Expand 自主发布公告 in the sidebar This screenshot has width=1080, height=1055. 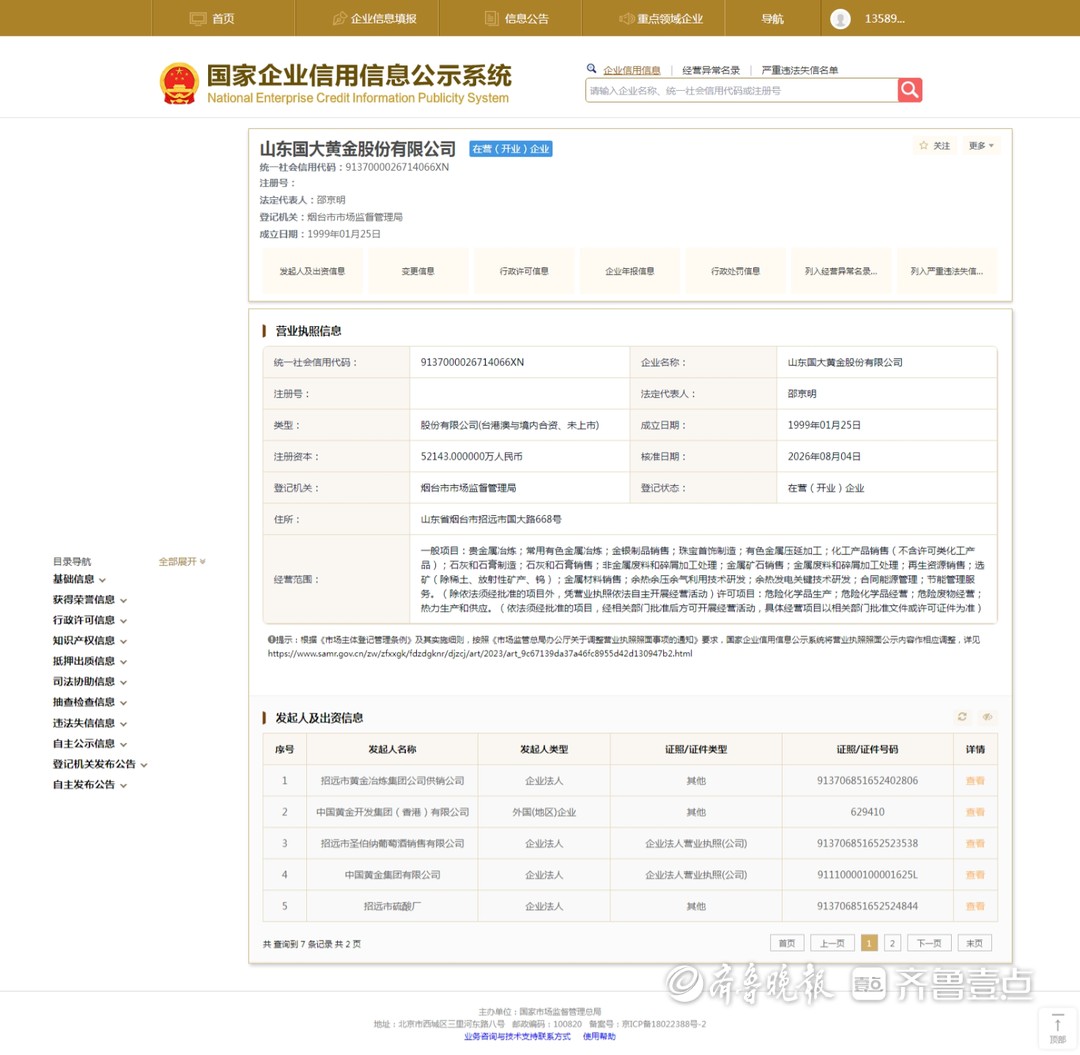tap(90, 784)
